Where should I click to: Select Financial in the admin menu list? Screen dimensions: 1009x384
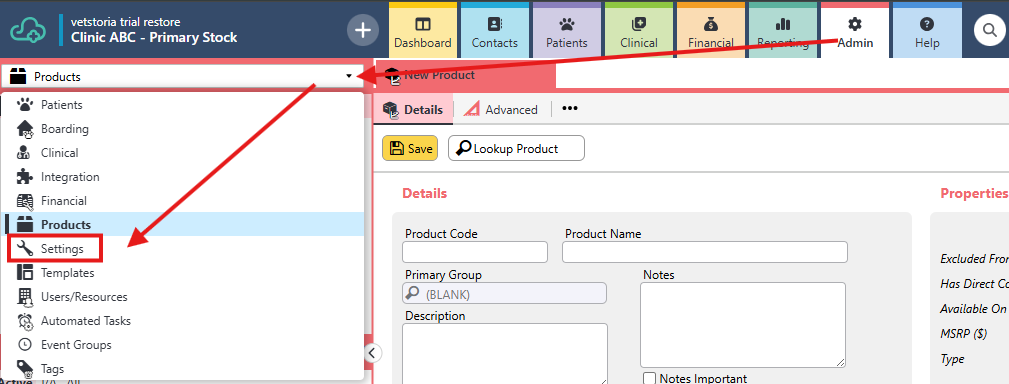click(183, 201)
